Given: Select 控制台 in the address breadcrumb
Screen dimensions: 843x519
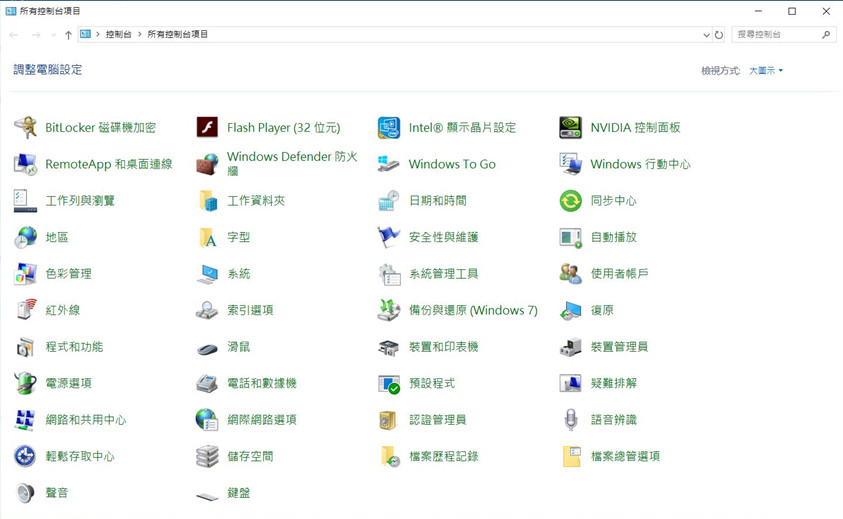Looking at the screenshot, I should 118,35.
